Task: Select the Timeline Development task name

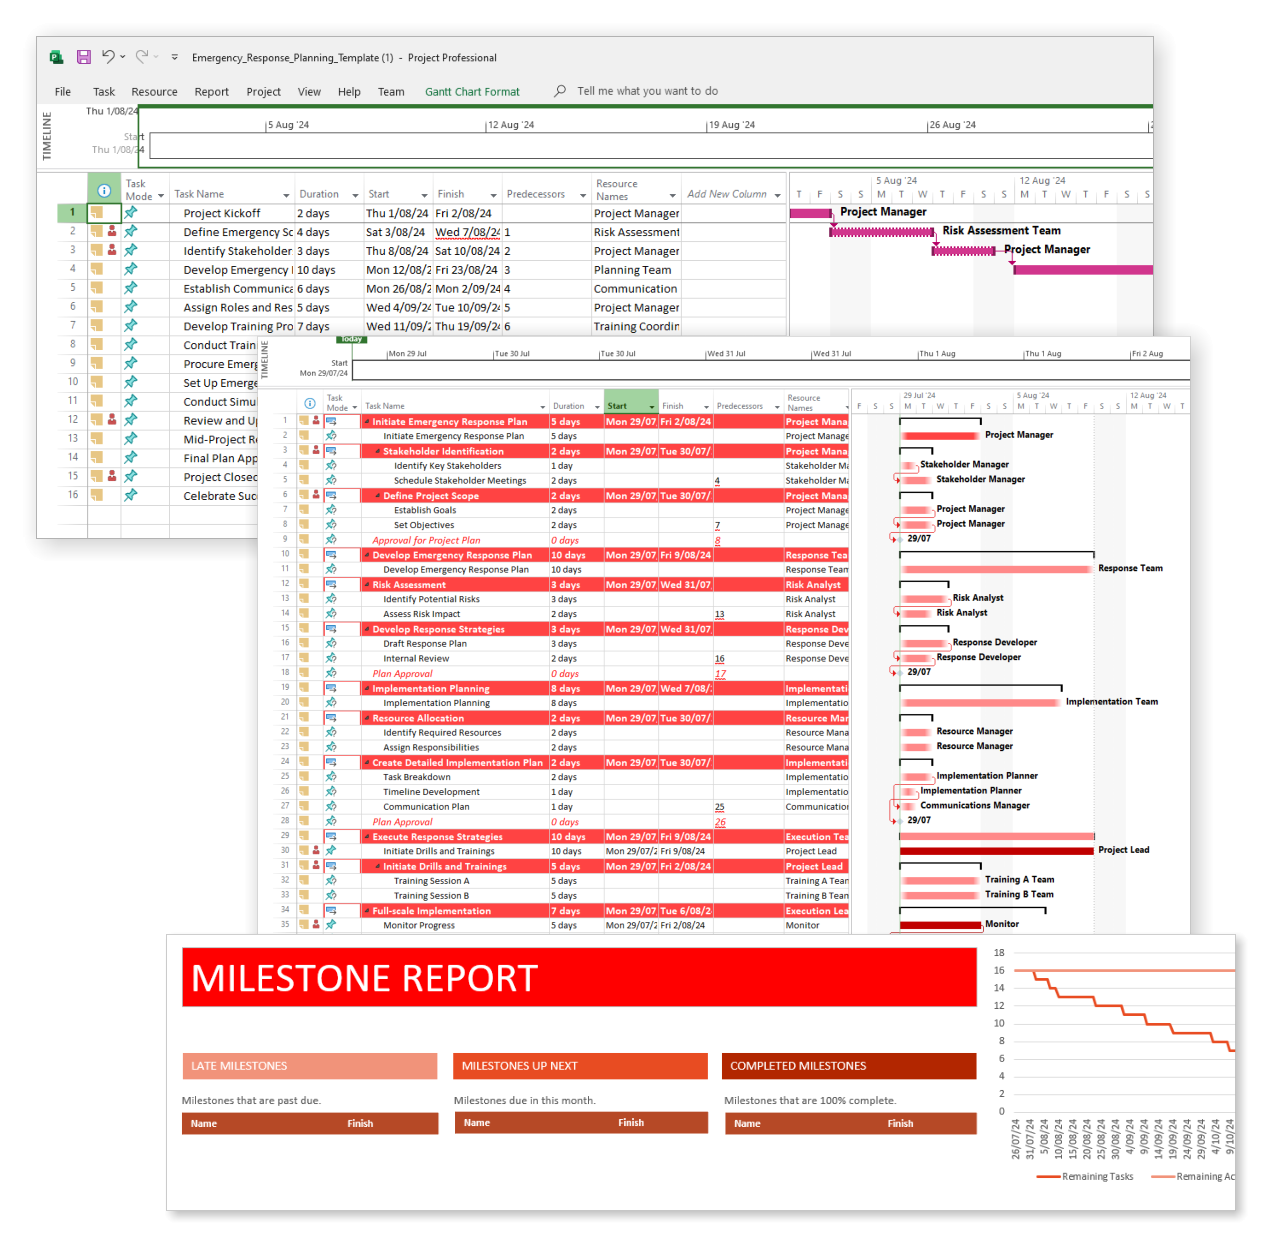Action: [x=431, y=792]
